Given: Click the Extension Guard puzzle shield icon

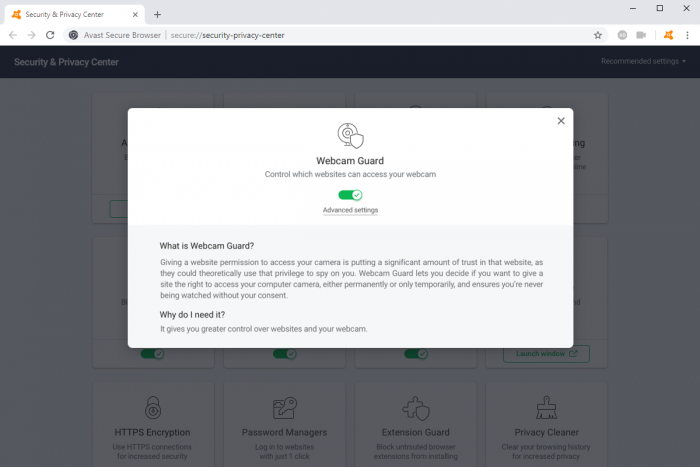Looking at the screenshot, I should [x=416, y=408].
